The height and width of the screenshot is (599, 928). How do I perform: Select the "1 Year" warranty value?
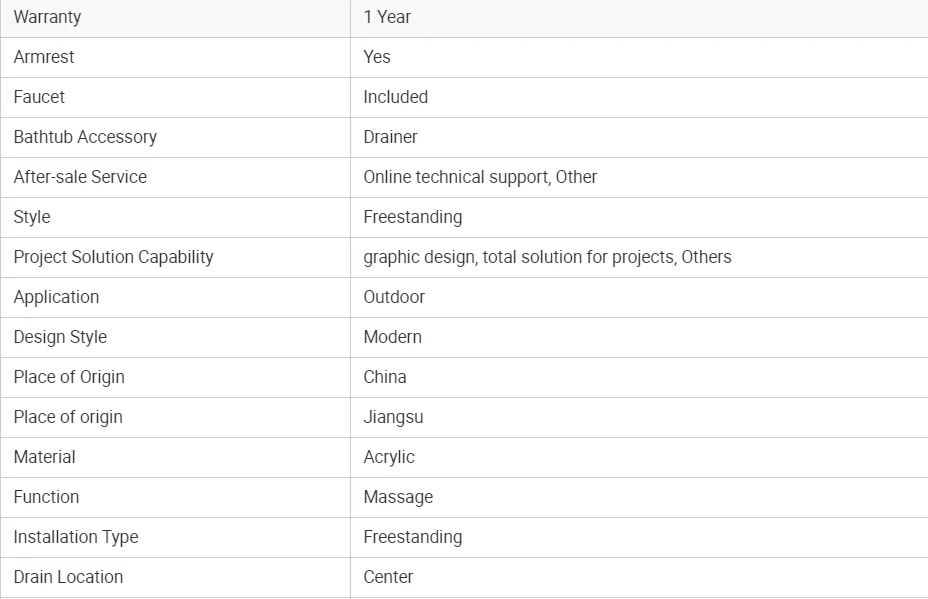(387, 17)
